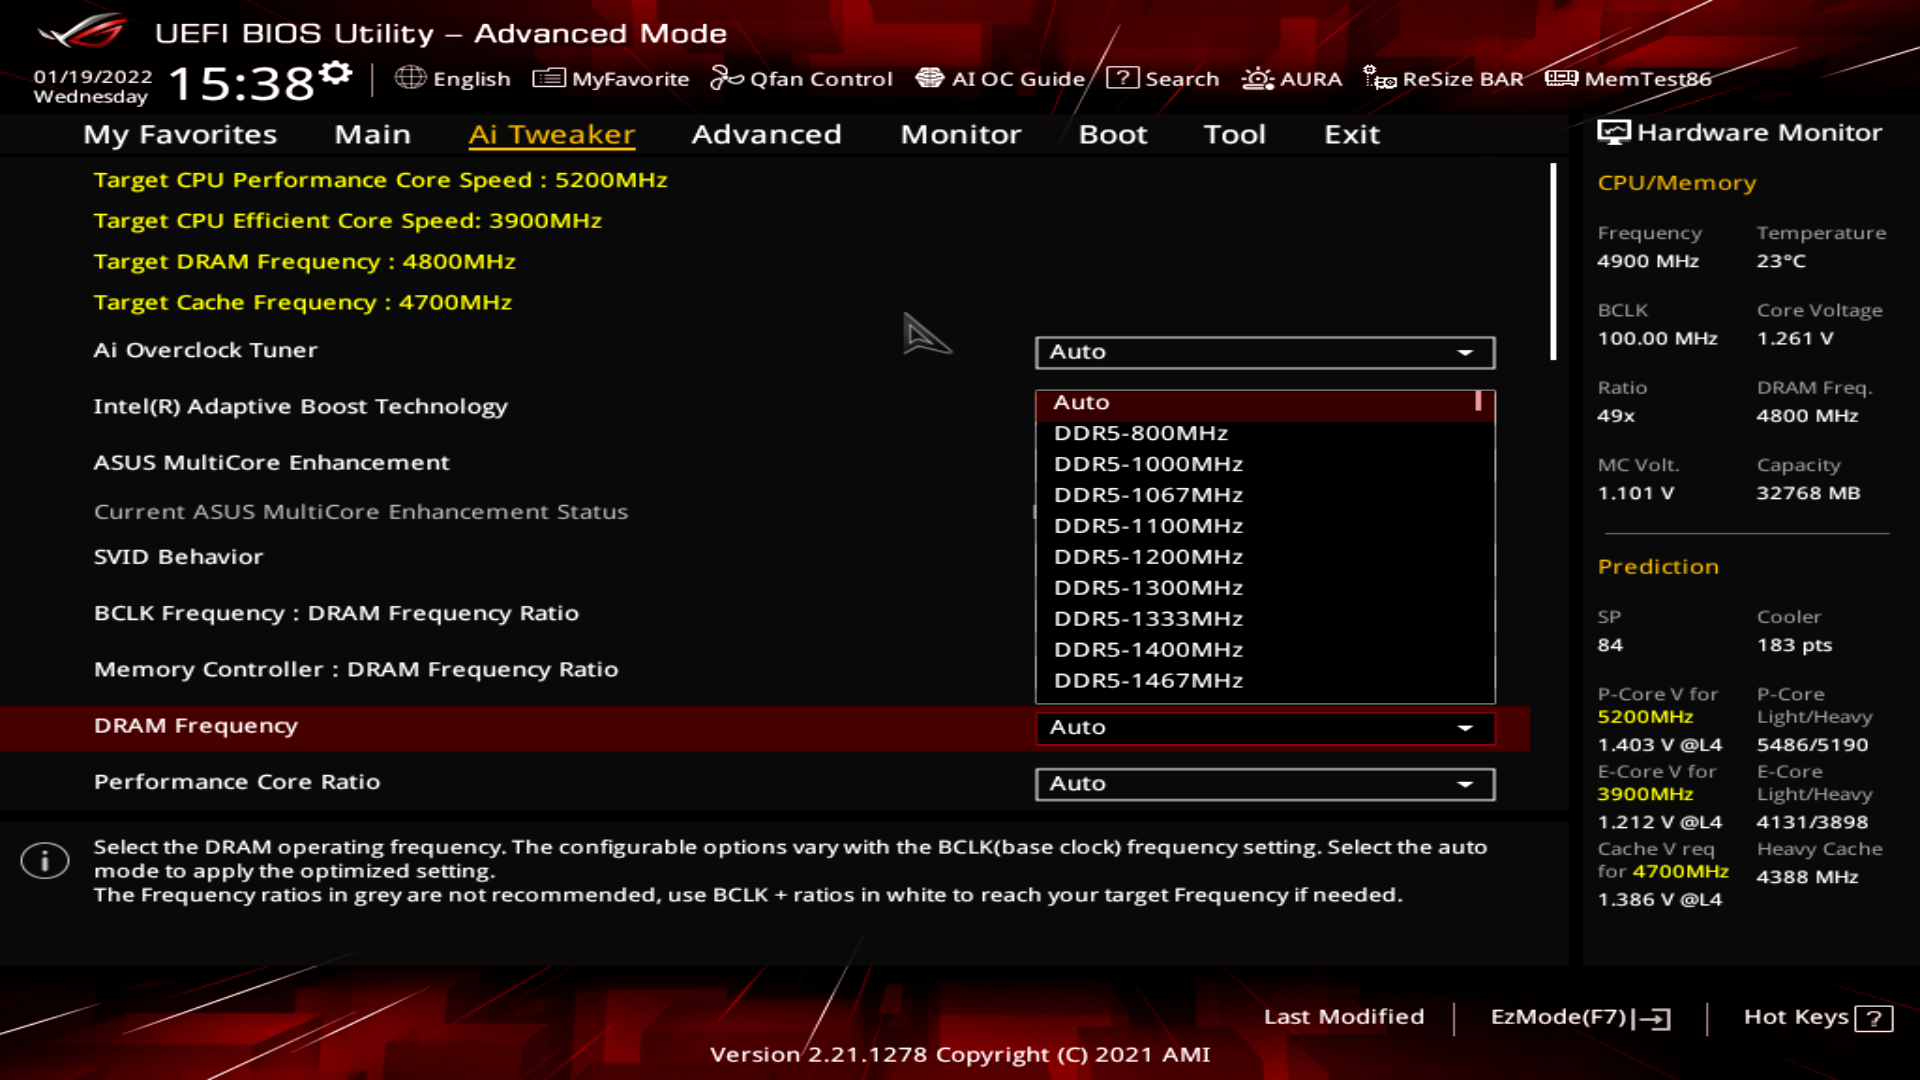
Task: Open the Monitor menu tab
Action: [x=960, y=134]
